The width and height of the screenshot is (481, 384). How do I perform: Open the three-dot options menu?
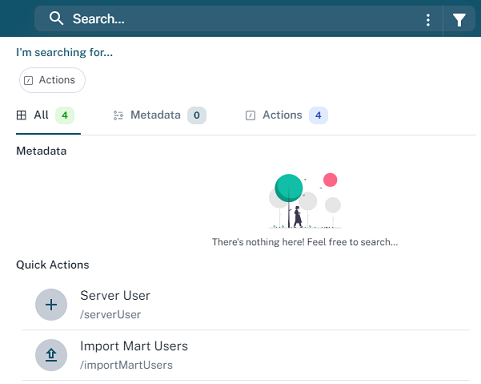(428, 20)
